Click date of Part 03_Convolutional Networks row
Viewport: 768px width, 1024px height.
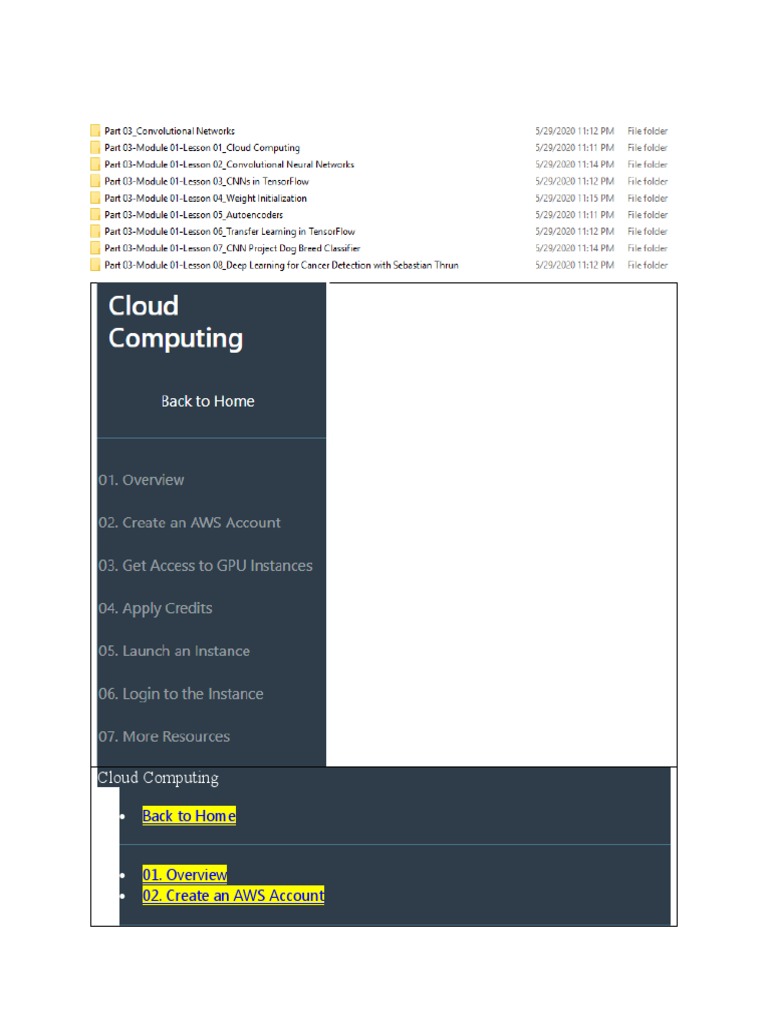pyautogui.click(x=575, y=131)
